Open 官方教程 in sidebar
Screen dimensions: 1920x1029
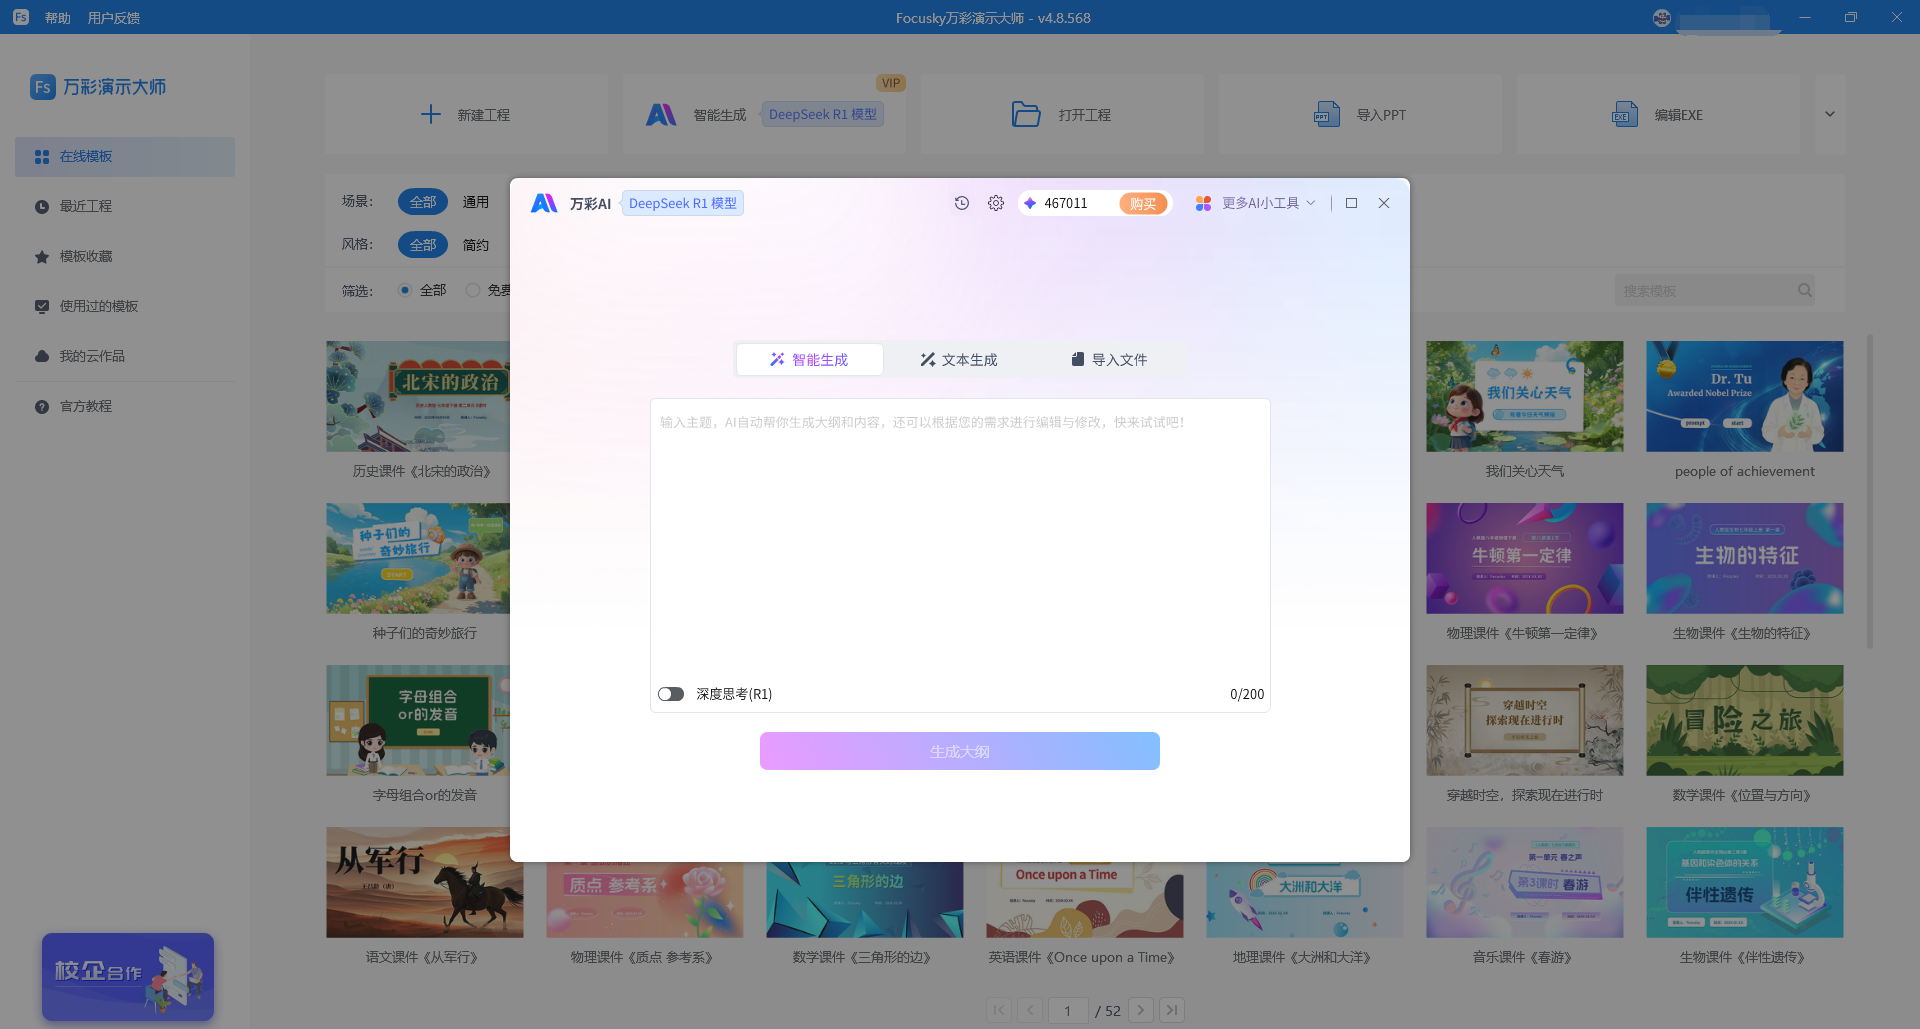point(125,407)
